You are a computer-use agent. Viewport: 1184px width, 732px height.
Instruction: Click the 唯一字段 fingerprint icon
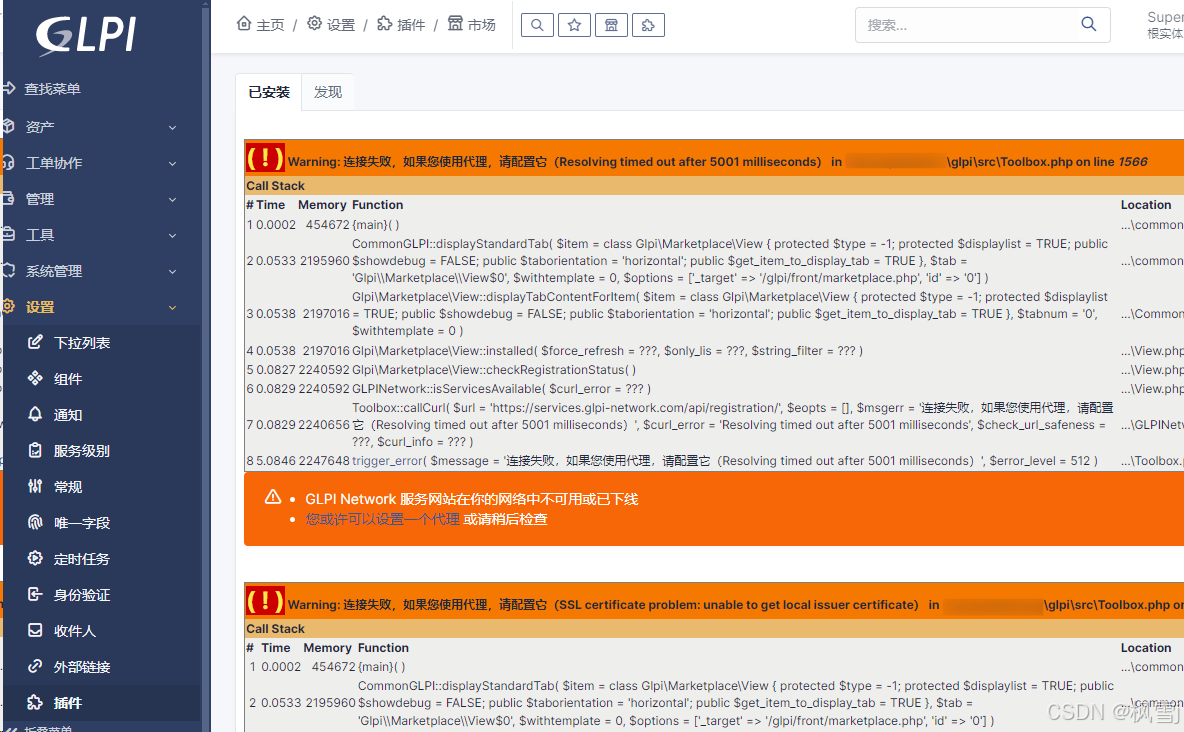pos(35,522)
